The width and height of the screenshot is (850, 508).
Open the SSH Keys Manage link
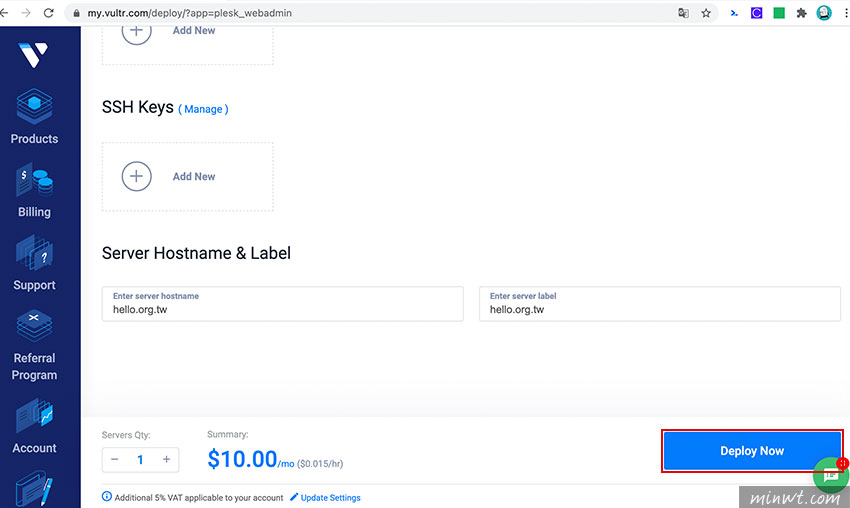coord(203,109)
